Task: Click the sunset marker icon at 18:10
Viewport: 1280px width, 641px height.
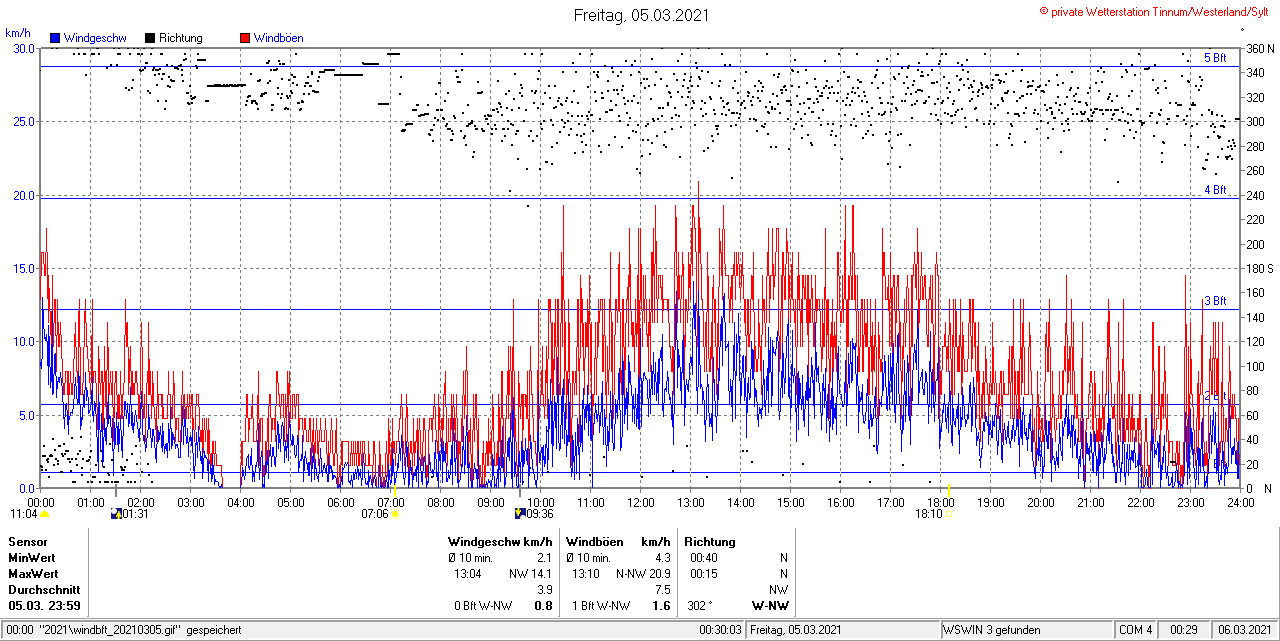Action: (949, 514)
